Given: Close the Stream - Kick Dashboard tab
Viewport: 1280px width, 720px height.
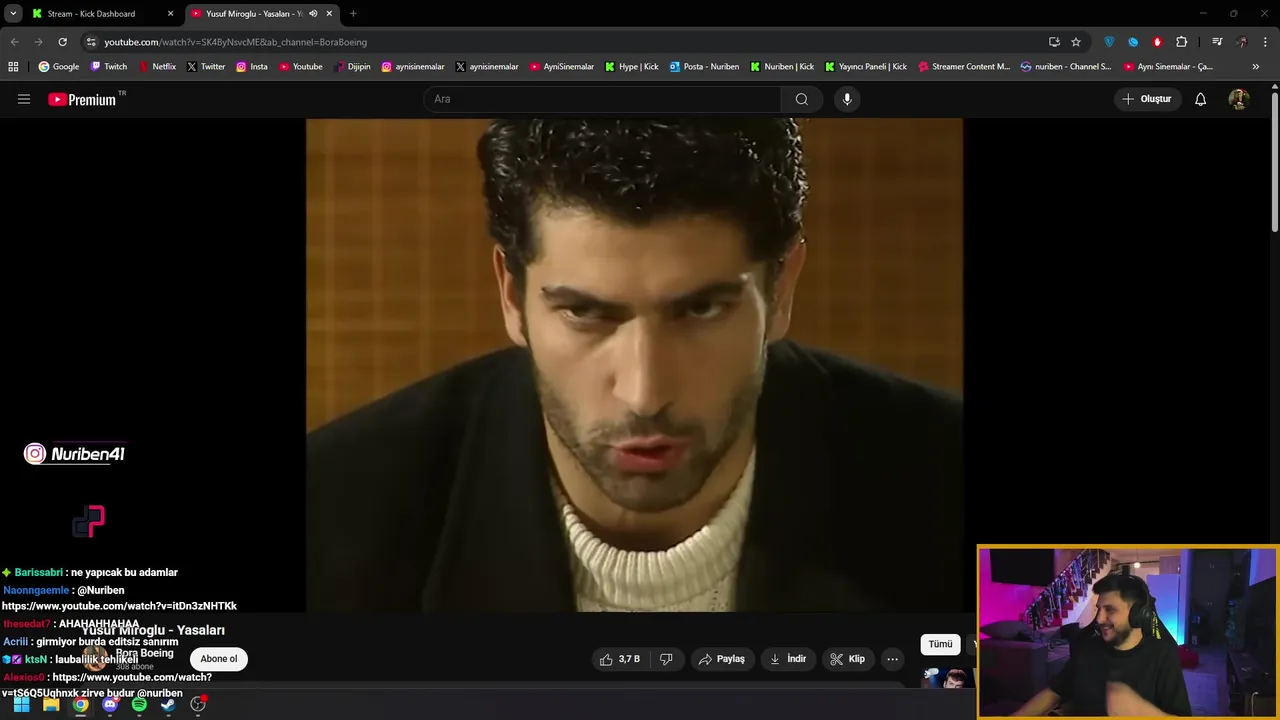Looking at the screenshot, I should 170,14.
